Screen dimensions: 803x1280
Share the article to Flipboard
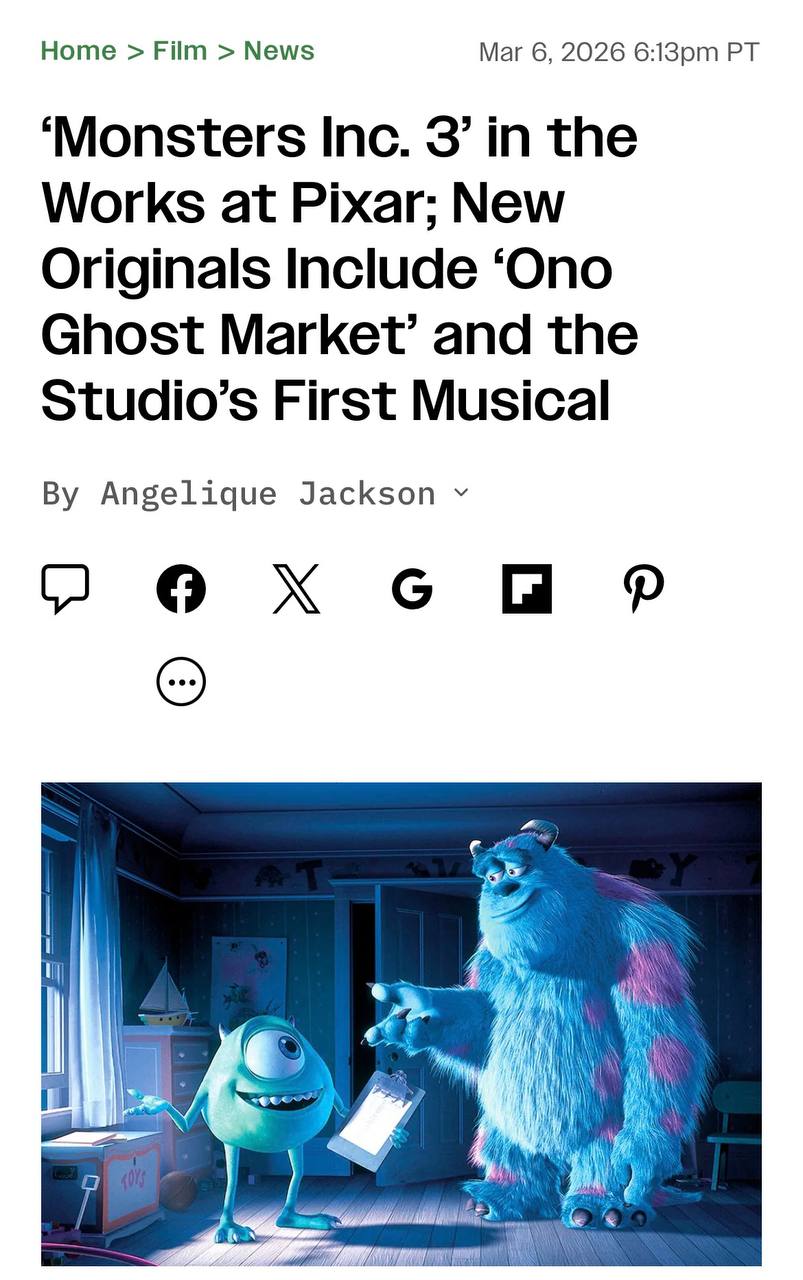(x=527, y=589)
